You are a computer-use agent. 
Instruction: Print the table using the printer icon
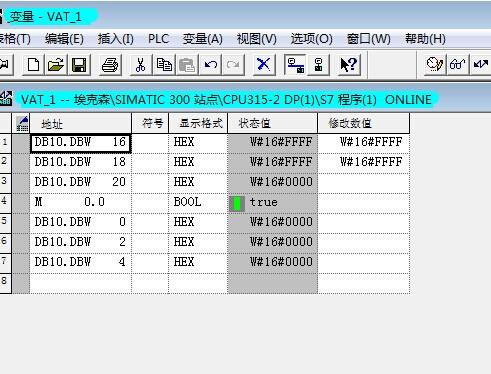pos(110,64)
